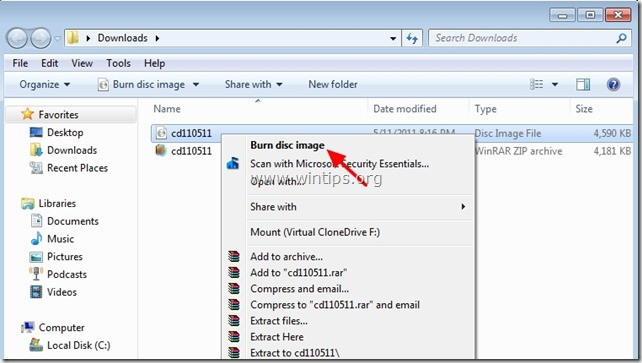Select Compress and email... option

299,289
